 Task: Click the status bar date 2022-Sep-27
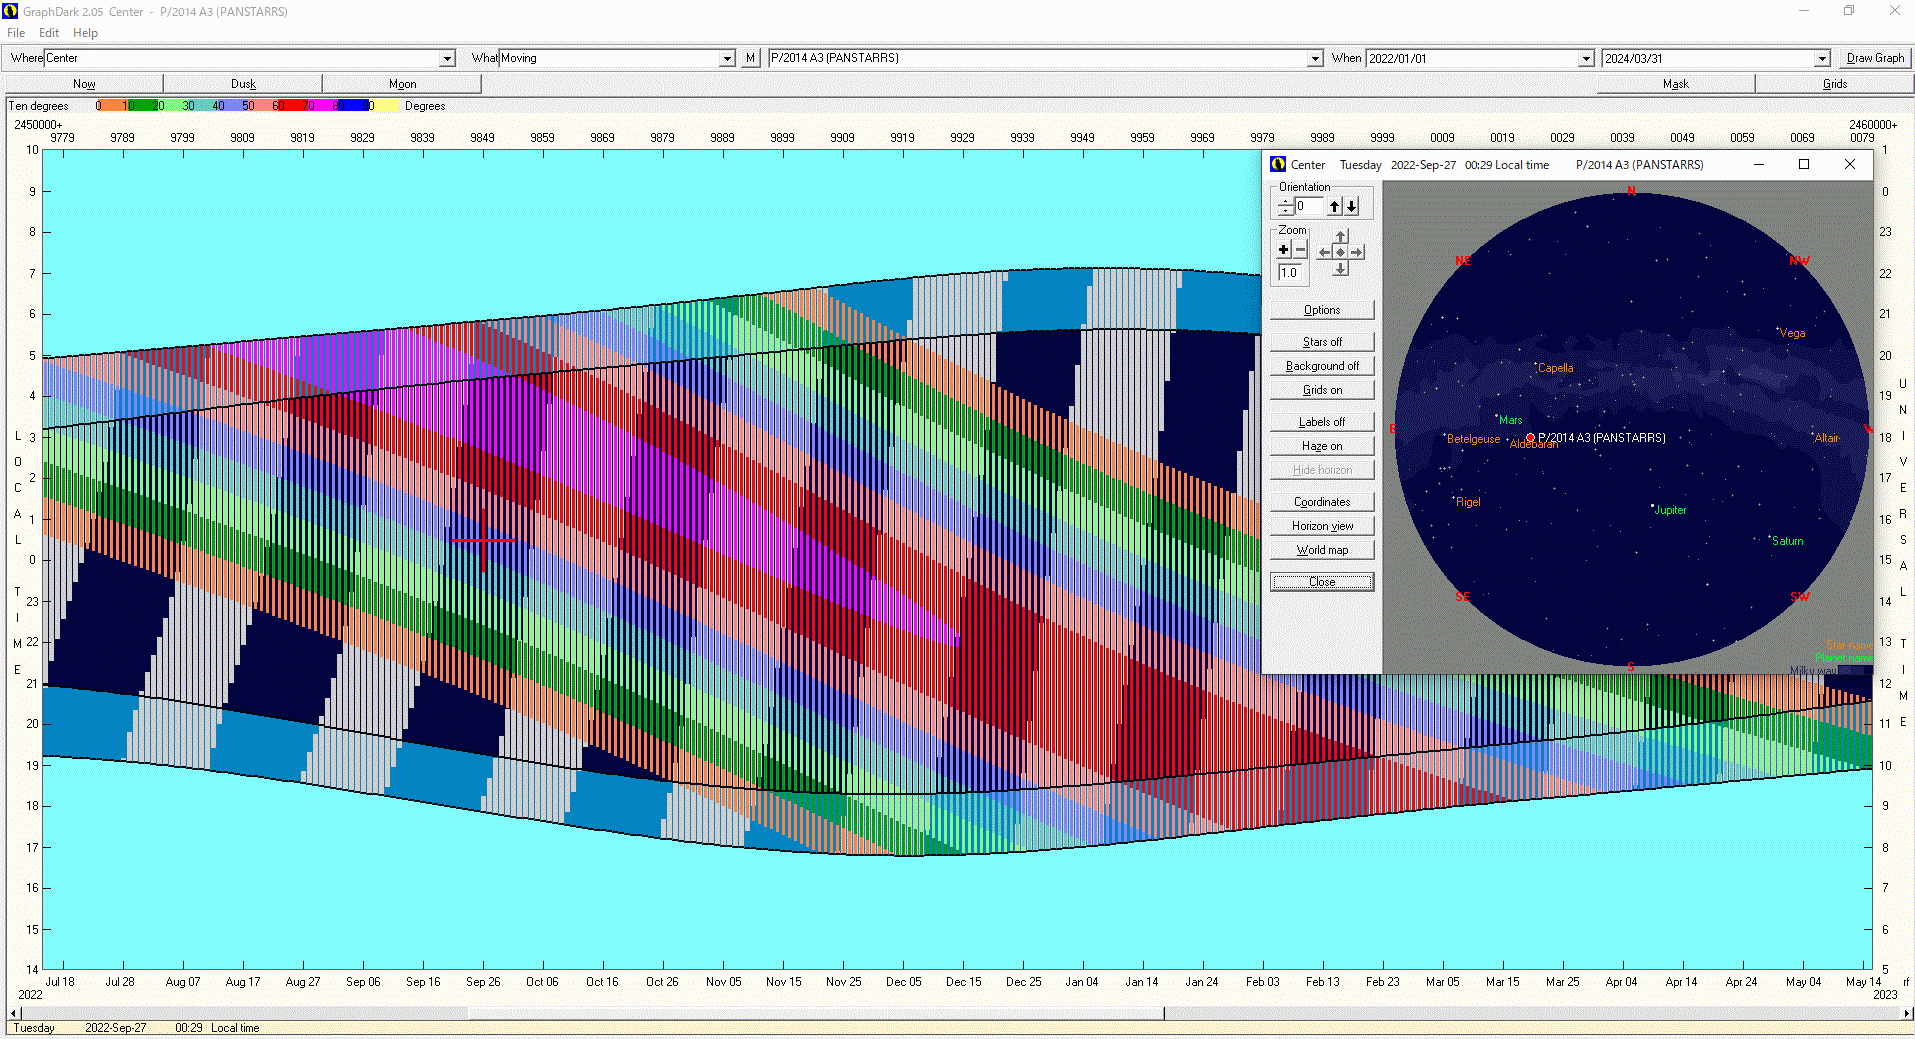click(x=115, y=1028)
